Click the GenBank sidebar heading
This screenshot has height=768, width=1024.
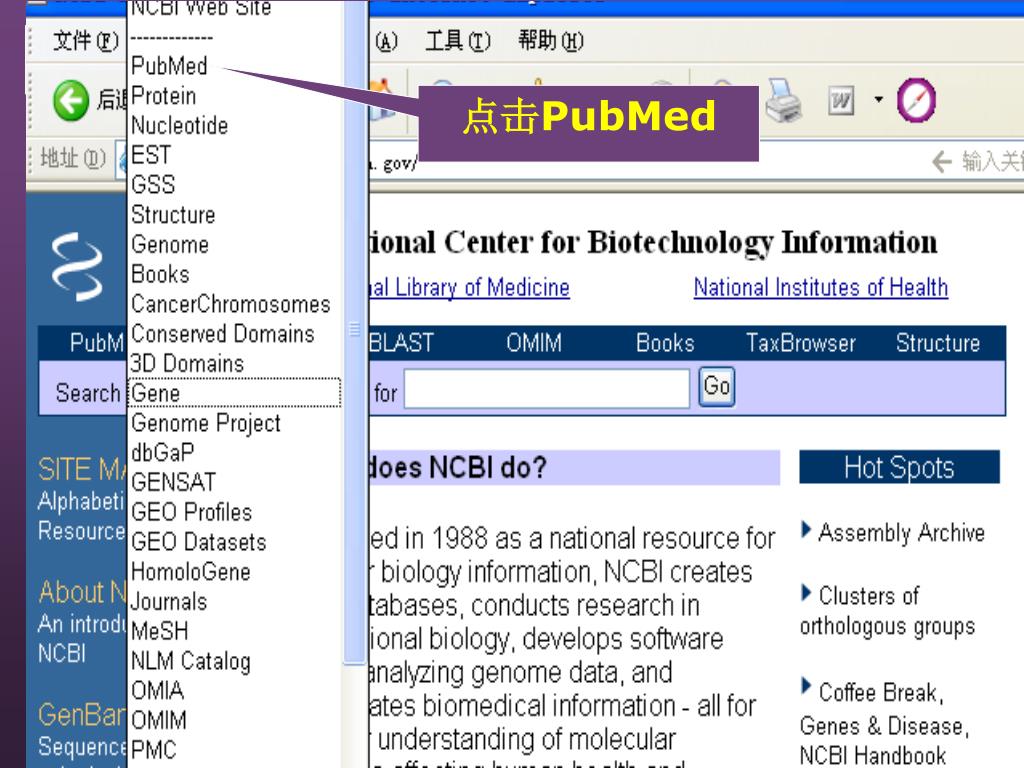82,715
